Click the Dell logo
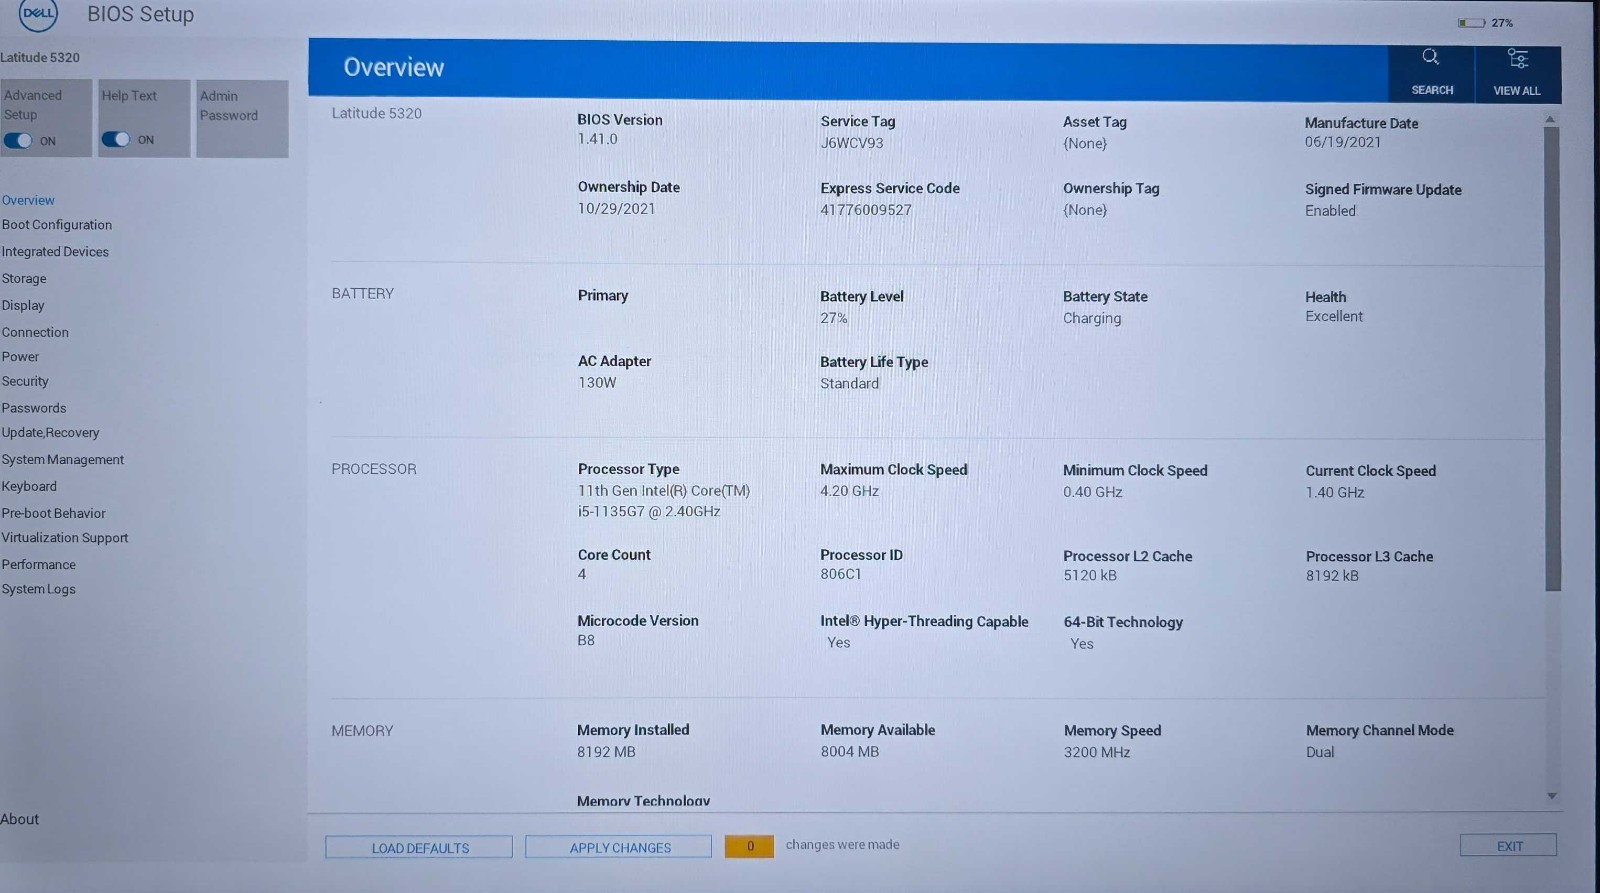 [x=38, y=14]
